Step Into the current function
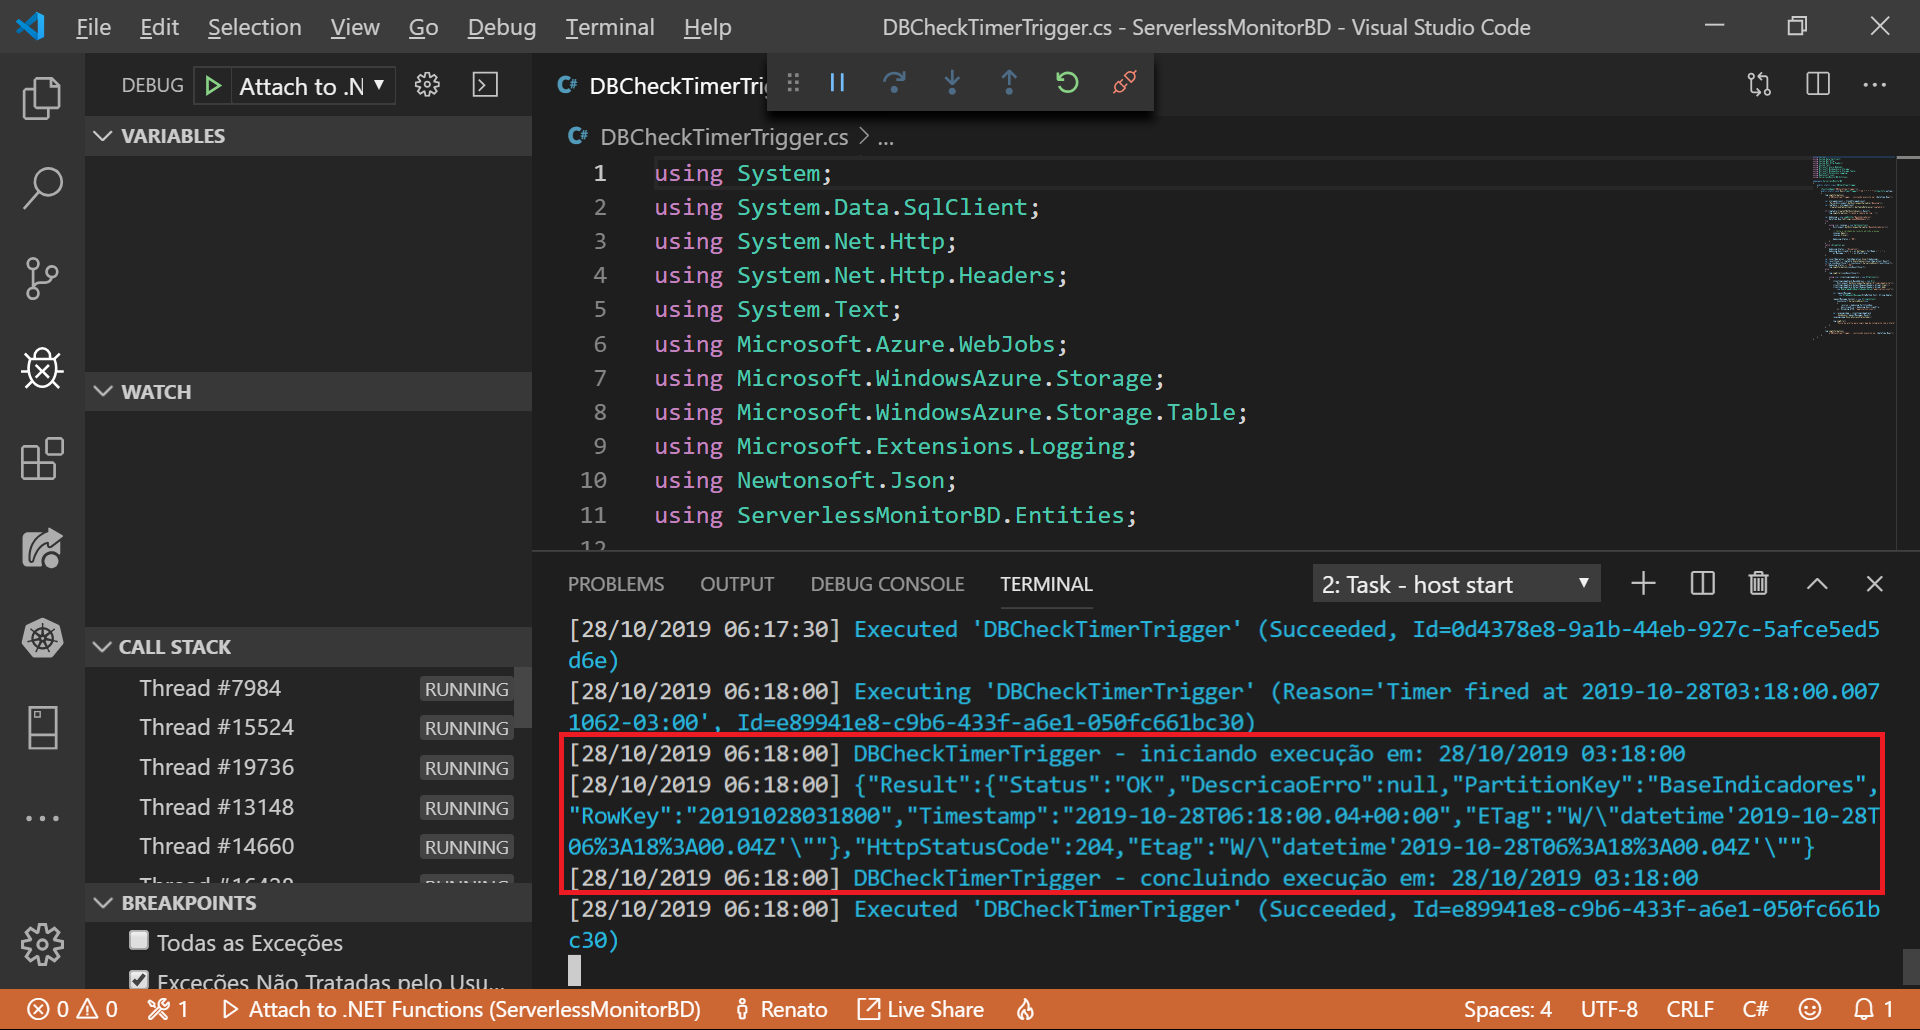This screenshot has width=1920, height=1030. click(952, 83)
